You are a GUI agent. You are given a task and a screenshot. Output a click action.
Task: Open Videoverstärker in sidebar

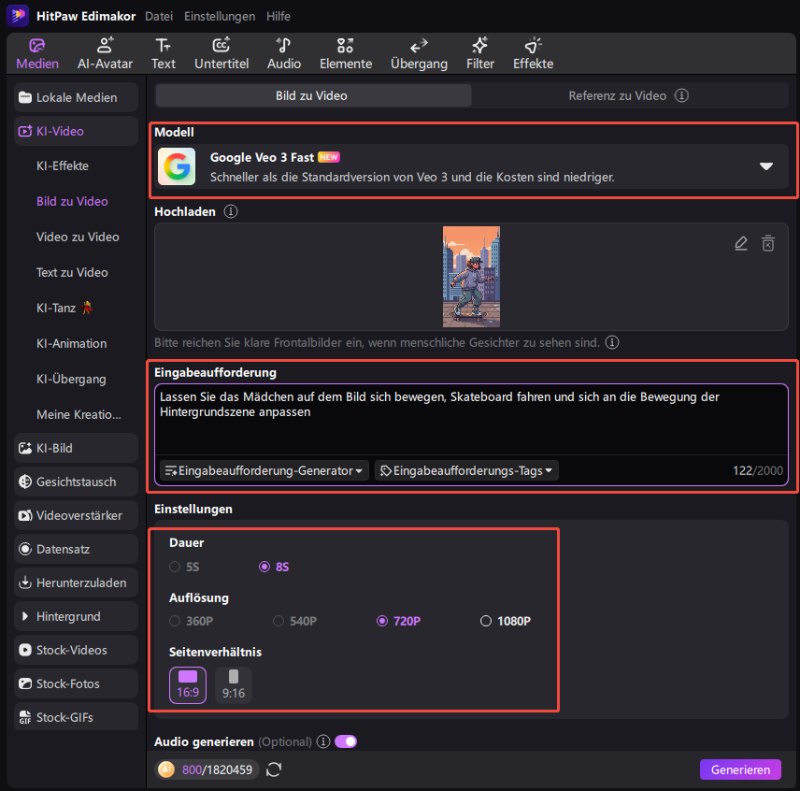(76, 515)
